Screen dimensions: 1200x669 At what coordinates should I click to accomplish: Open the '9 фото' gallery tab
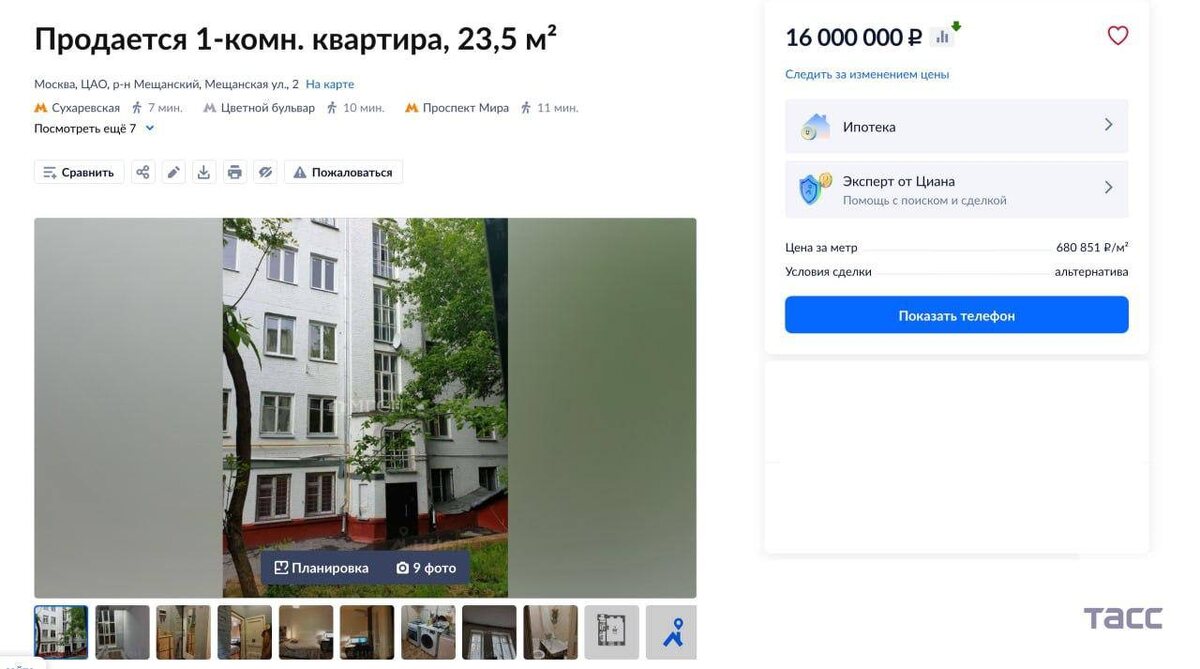tap(426, 568)
